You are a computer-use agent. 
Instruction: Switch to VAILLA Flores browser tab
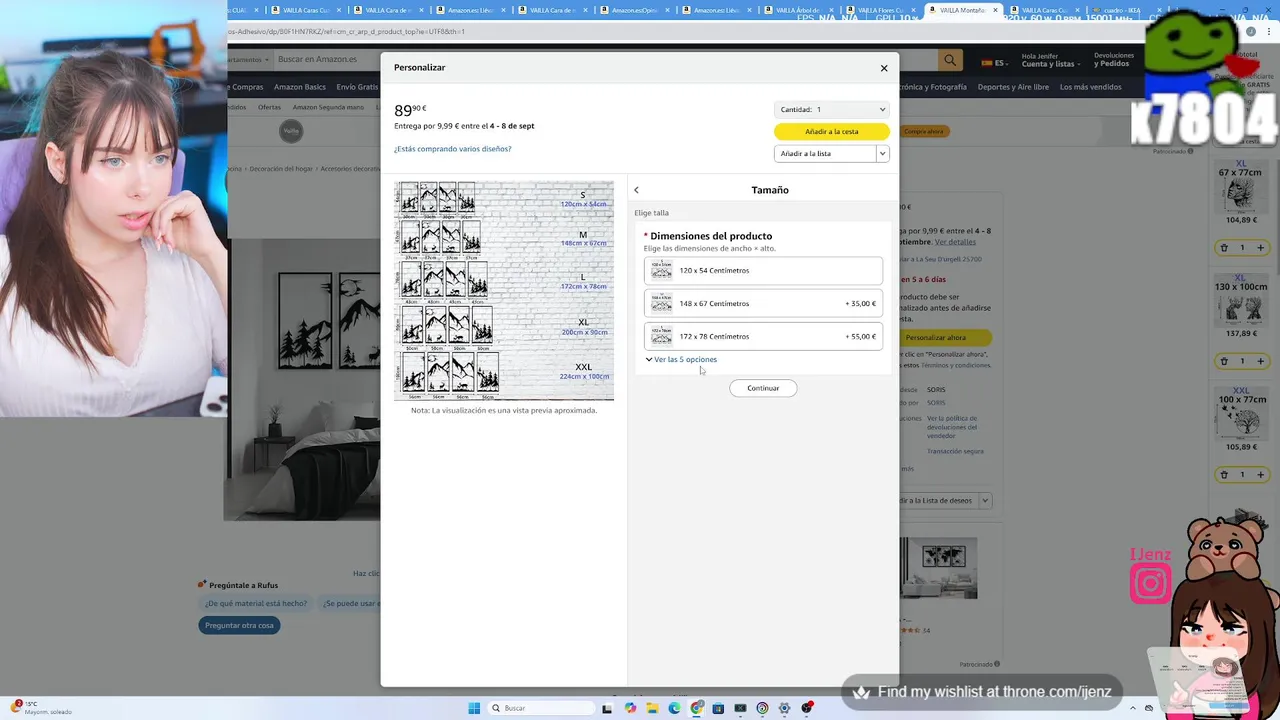coord(881,10)
